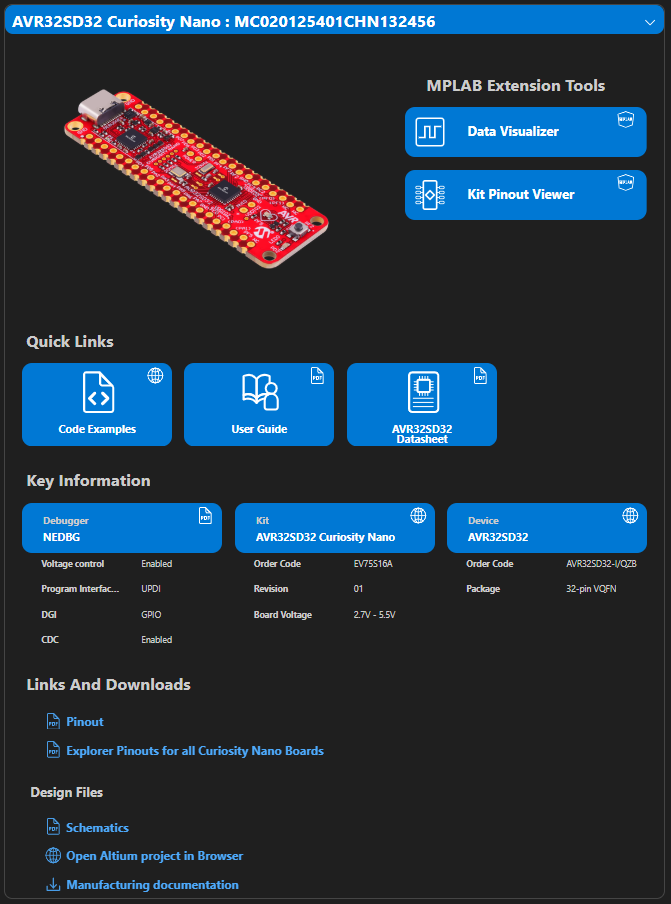The width and height of the screenshot is (671, 904).
Task: Click the MPLAB badge on Kit Pinout Viewer
Action: tap(625, 182)
